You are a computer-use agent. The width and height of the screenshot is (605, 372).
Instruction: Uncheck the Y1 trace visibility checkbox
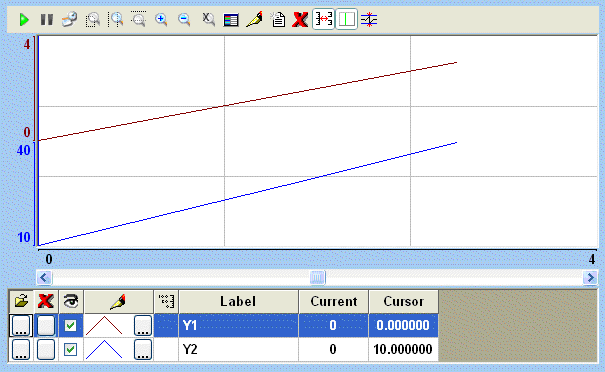pyautogui.click(x=70, y=325)
